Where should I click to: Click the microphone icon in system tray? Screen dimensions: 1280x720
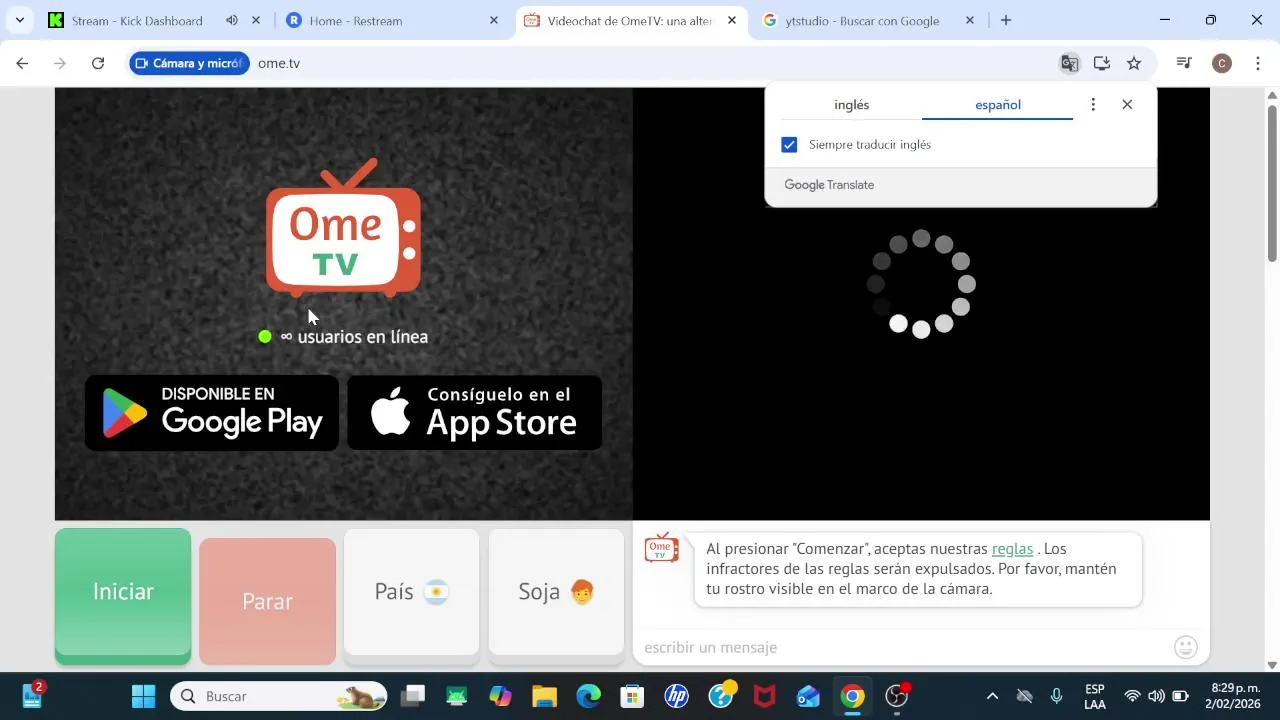click(1056, 696)
